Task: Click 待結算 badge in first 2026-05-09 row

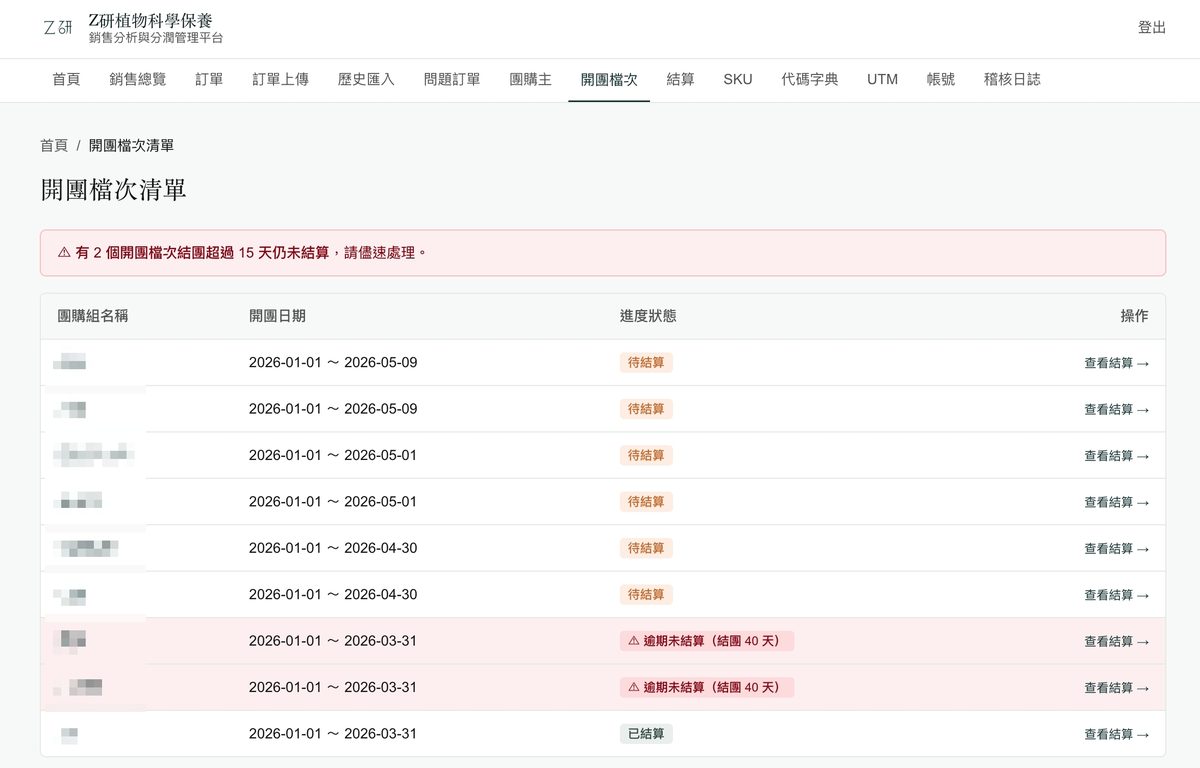Action: (646, 363)
